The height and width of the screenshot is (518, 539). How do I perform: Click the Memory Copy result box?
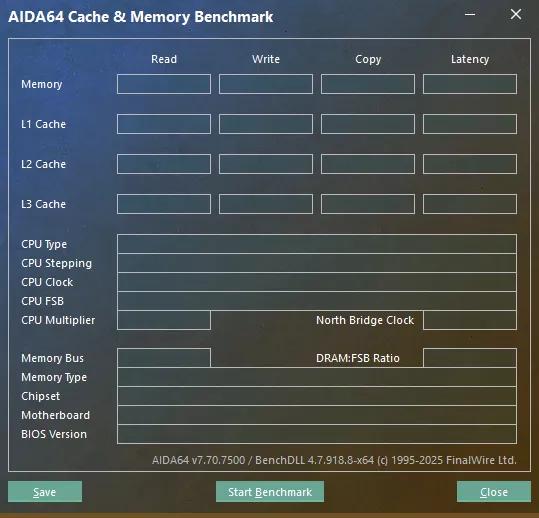coord(368,84)
